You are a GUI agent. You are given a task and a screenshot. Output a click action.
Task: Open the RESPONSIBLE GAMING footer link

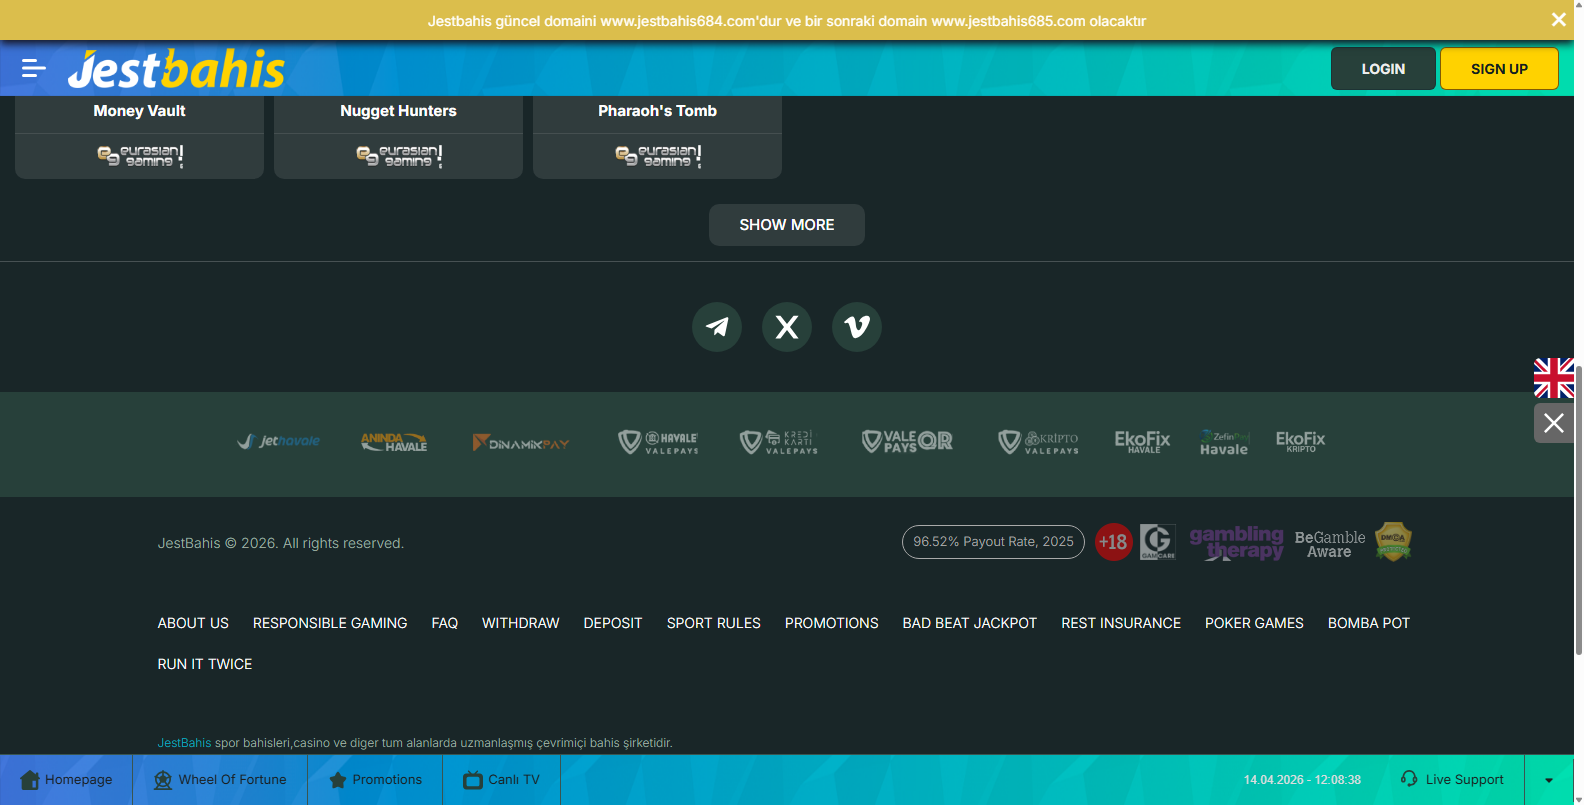click(330, 623)
